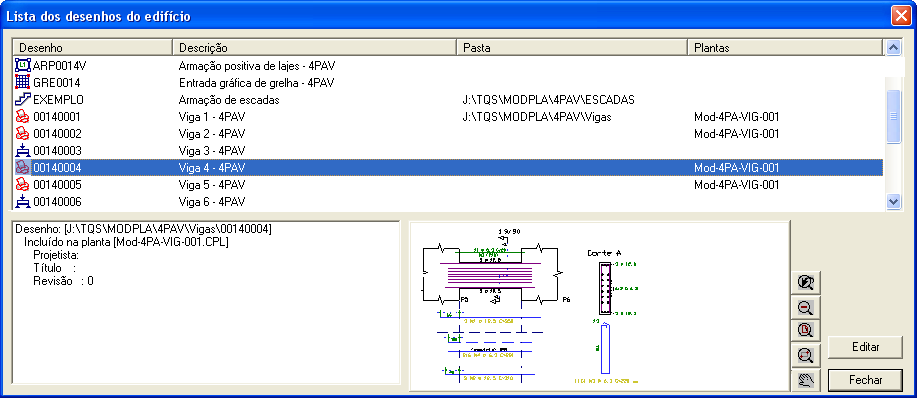Click the Pasta column header

point(572,47)
